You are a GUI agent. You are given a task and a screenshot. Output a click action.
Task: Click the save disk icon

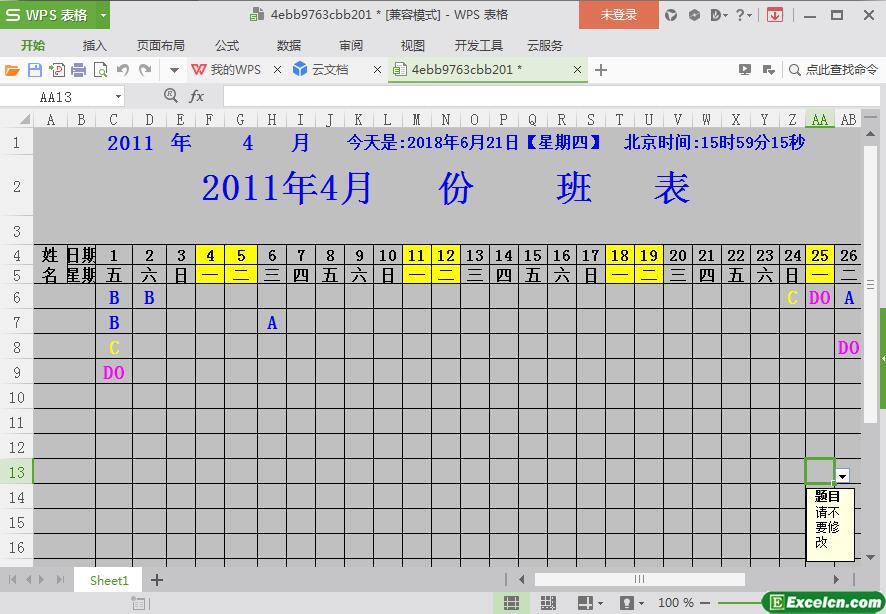[x=34, y=70]
